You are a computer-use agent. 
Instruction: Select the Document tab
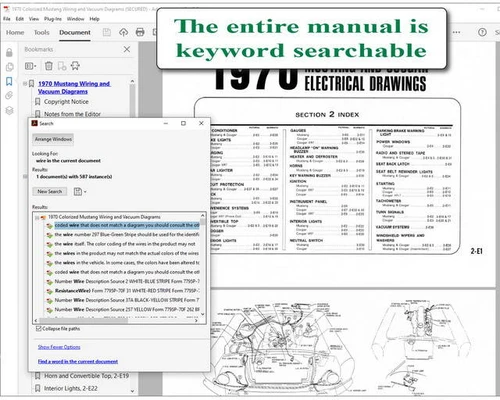[75, 32]
